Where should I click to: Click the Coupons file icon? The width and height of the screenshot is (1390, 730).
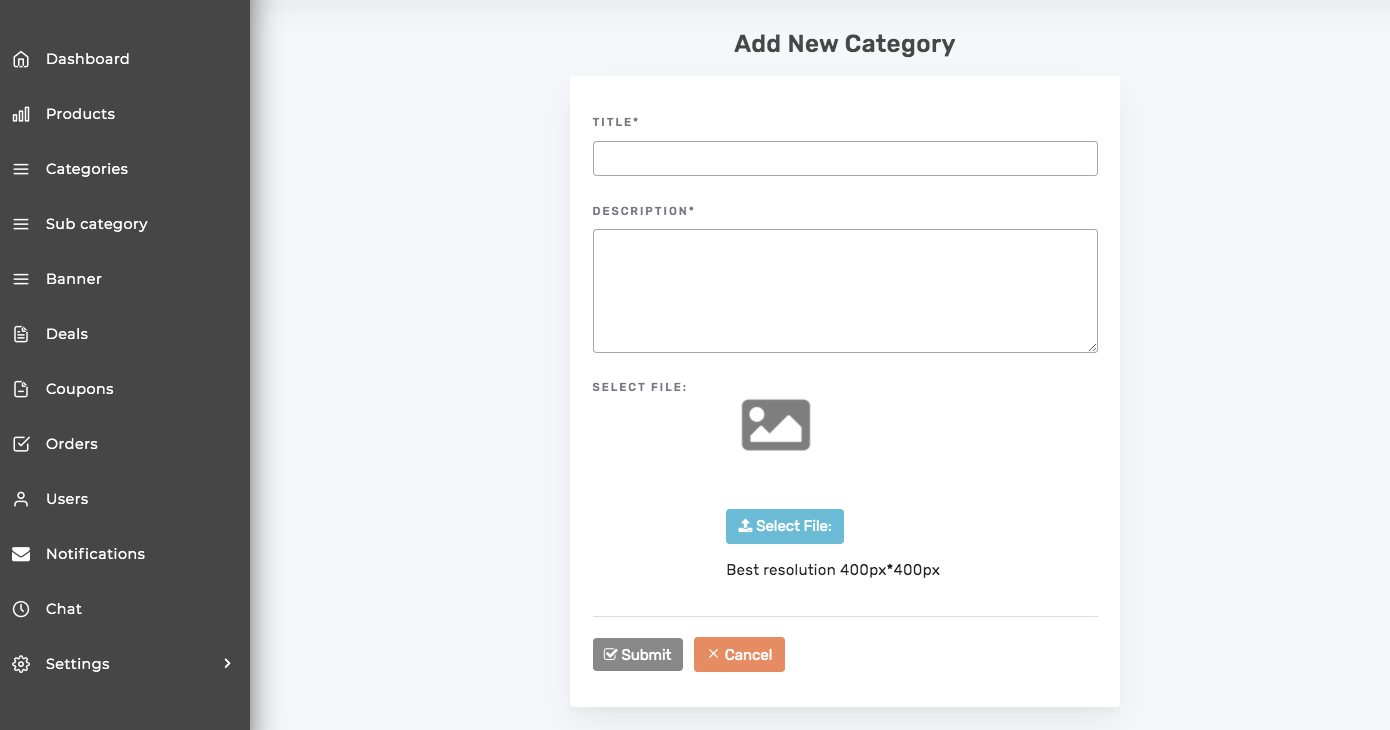21,389
